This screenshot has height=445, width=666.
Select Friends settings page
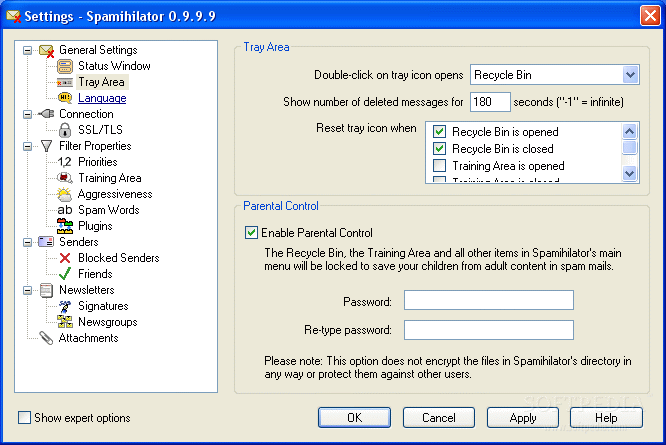[x=95, y=274]
